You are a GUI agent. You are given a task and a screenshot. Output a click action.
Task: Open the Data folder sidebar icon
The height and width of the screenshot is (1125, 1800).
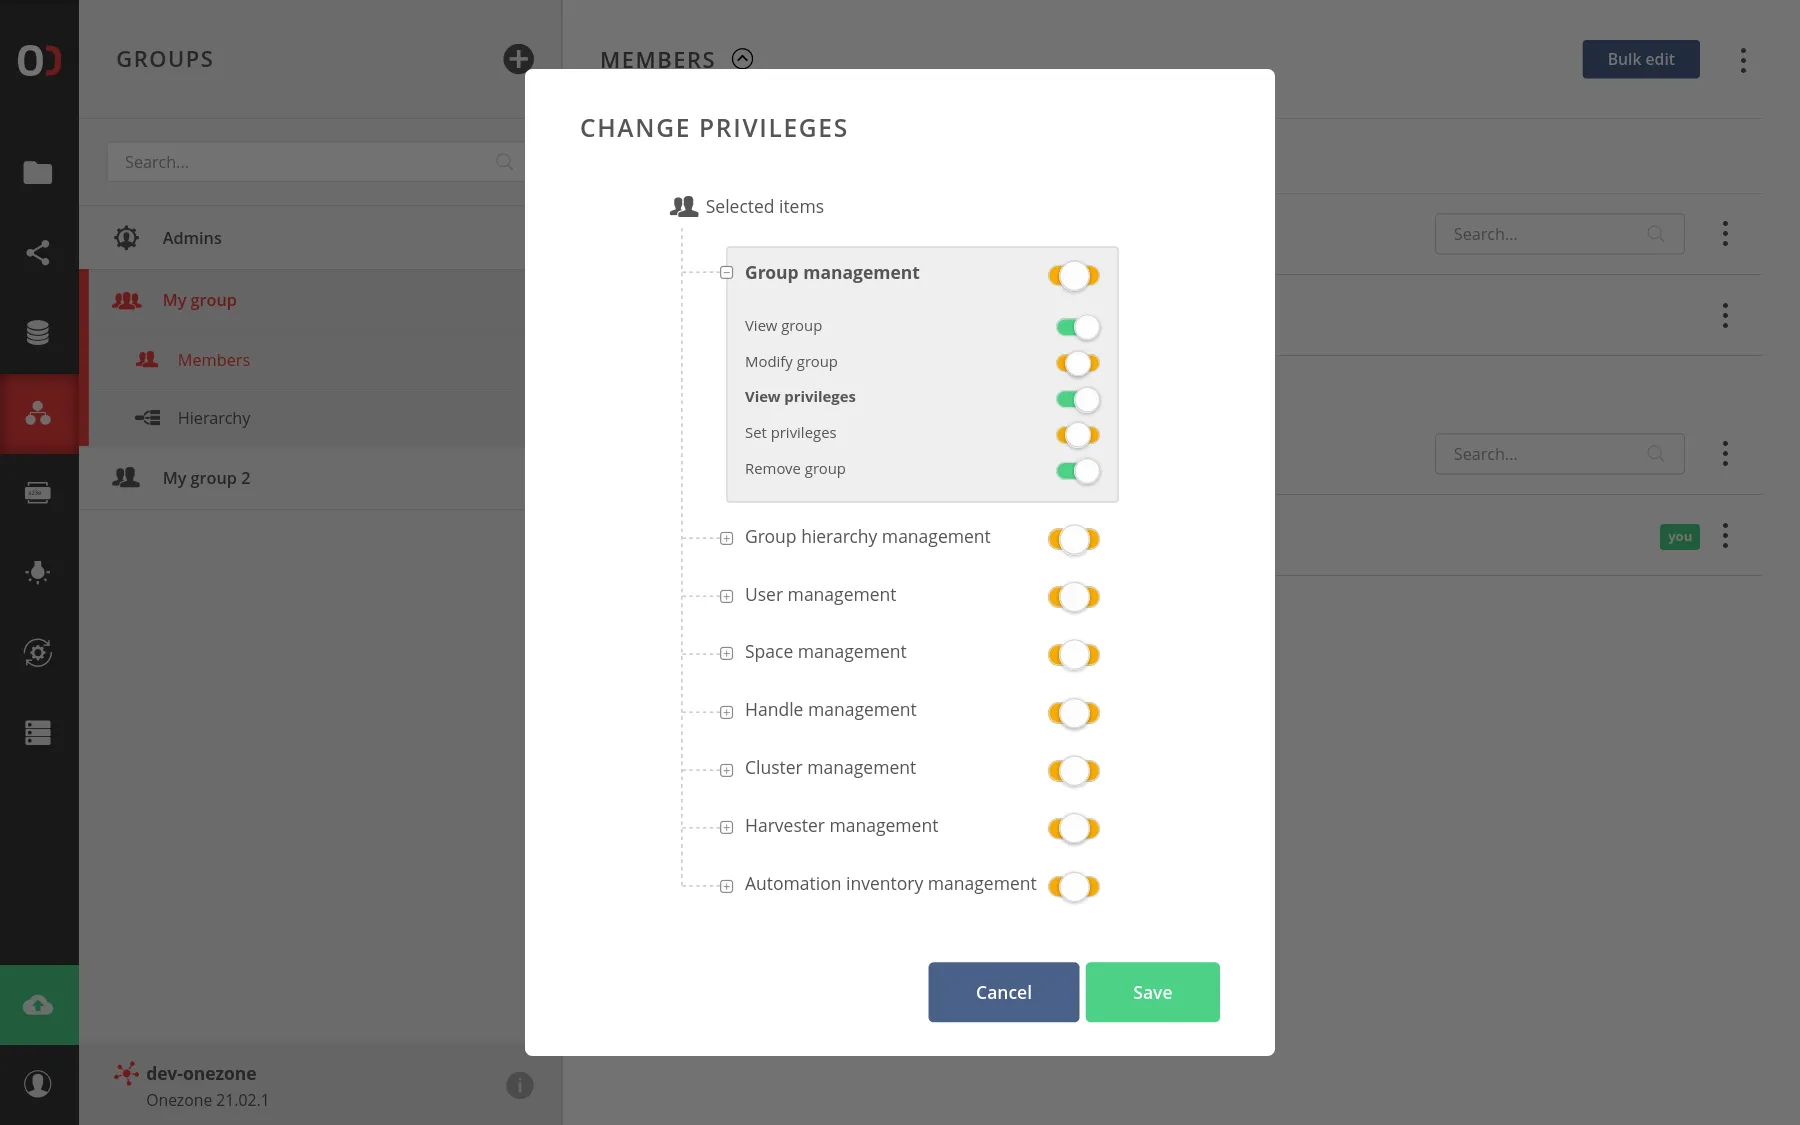(38, 173)
